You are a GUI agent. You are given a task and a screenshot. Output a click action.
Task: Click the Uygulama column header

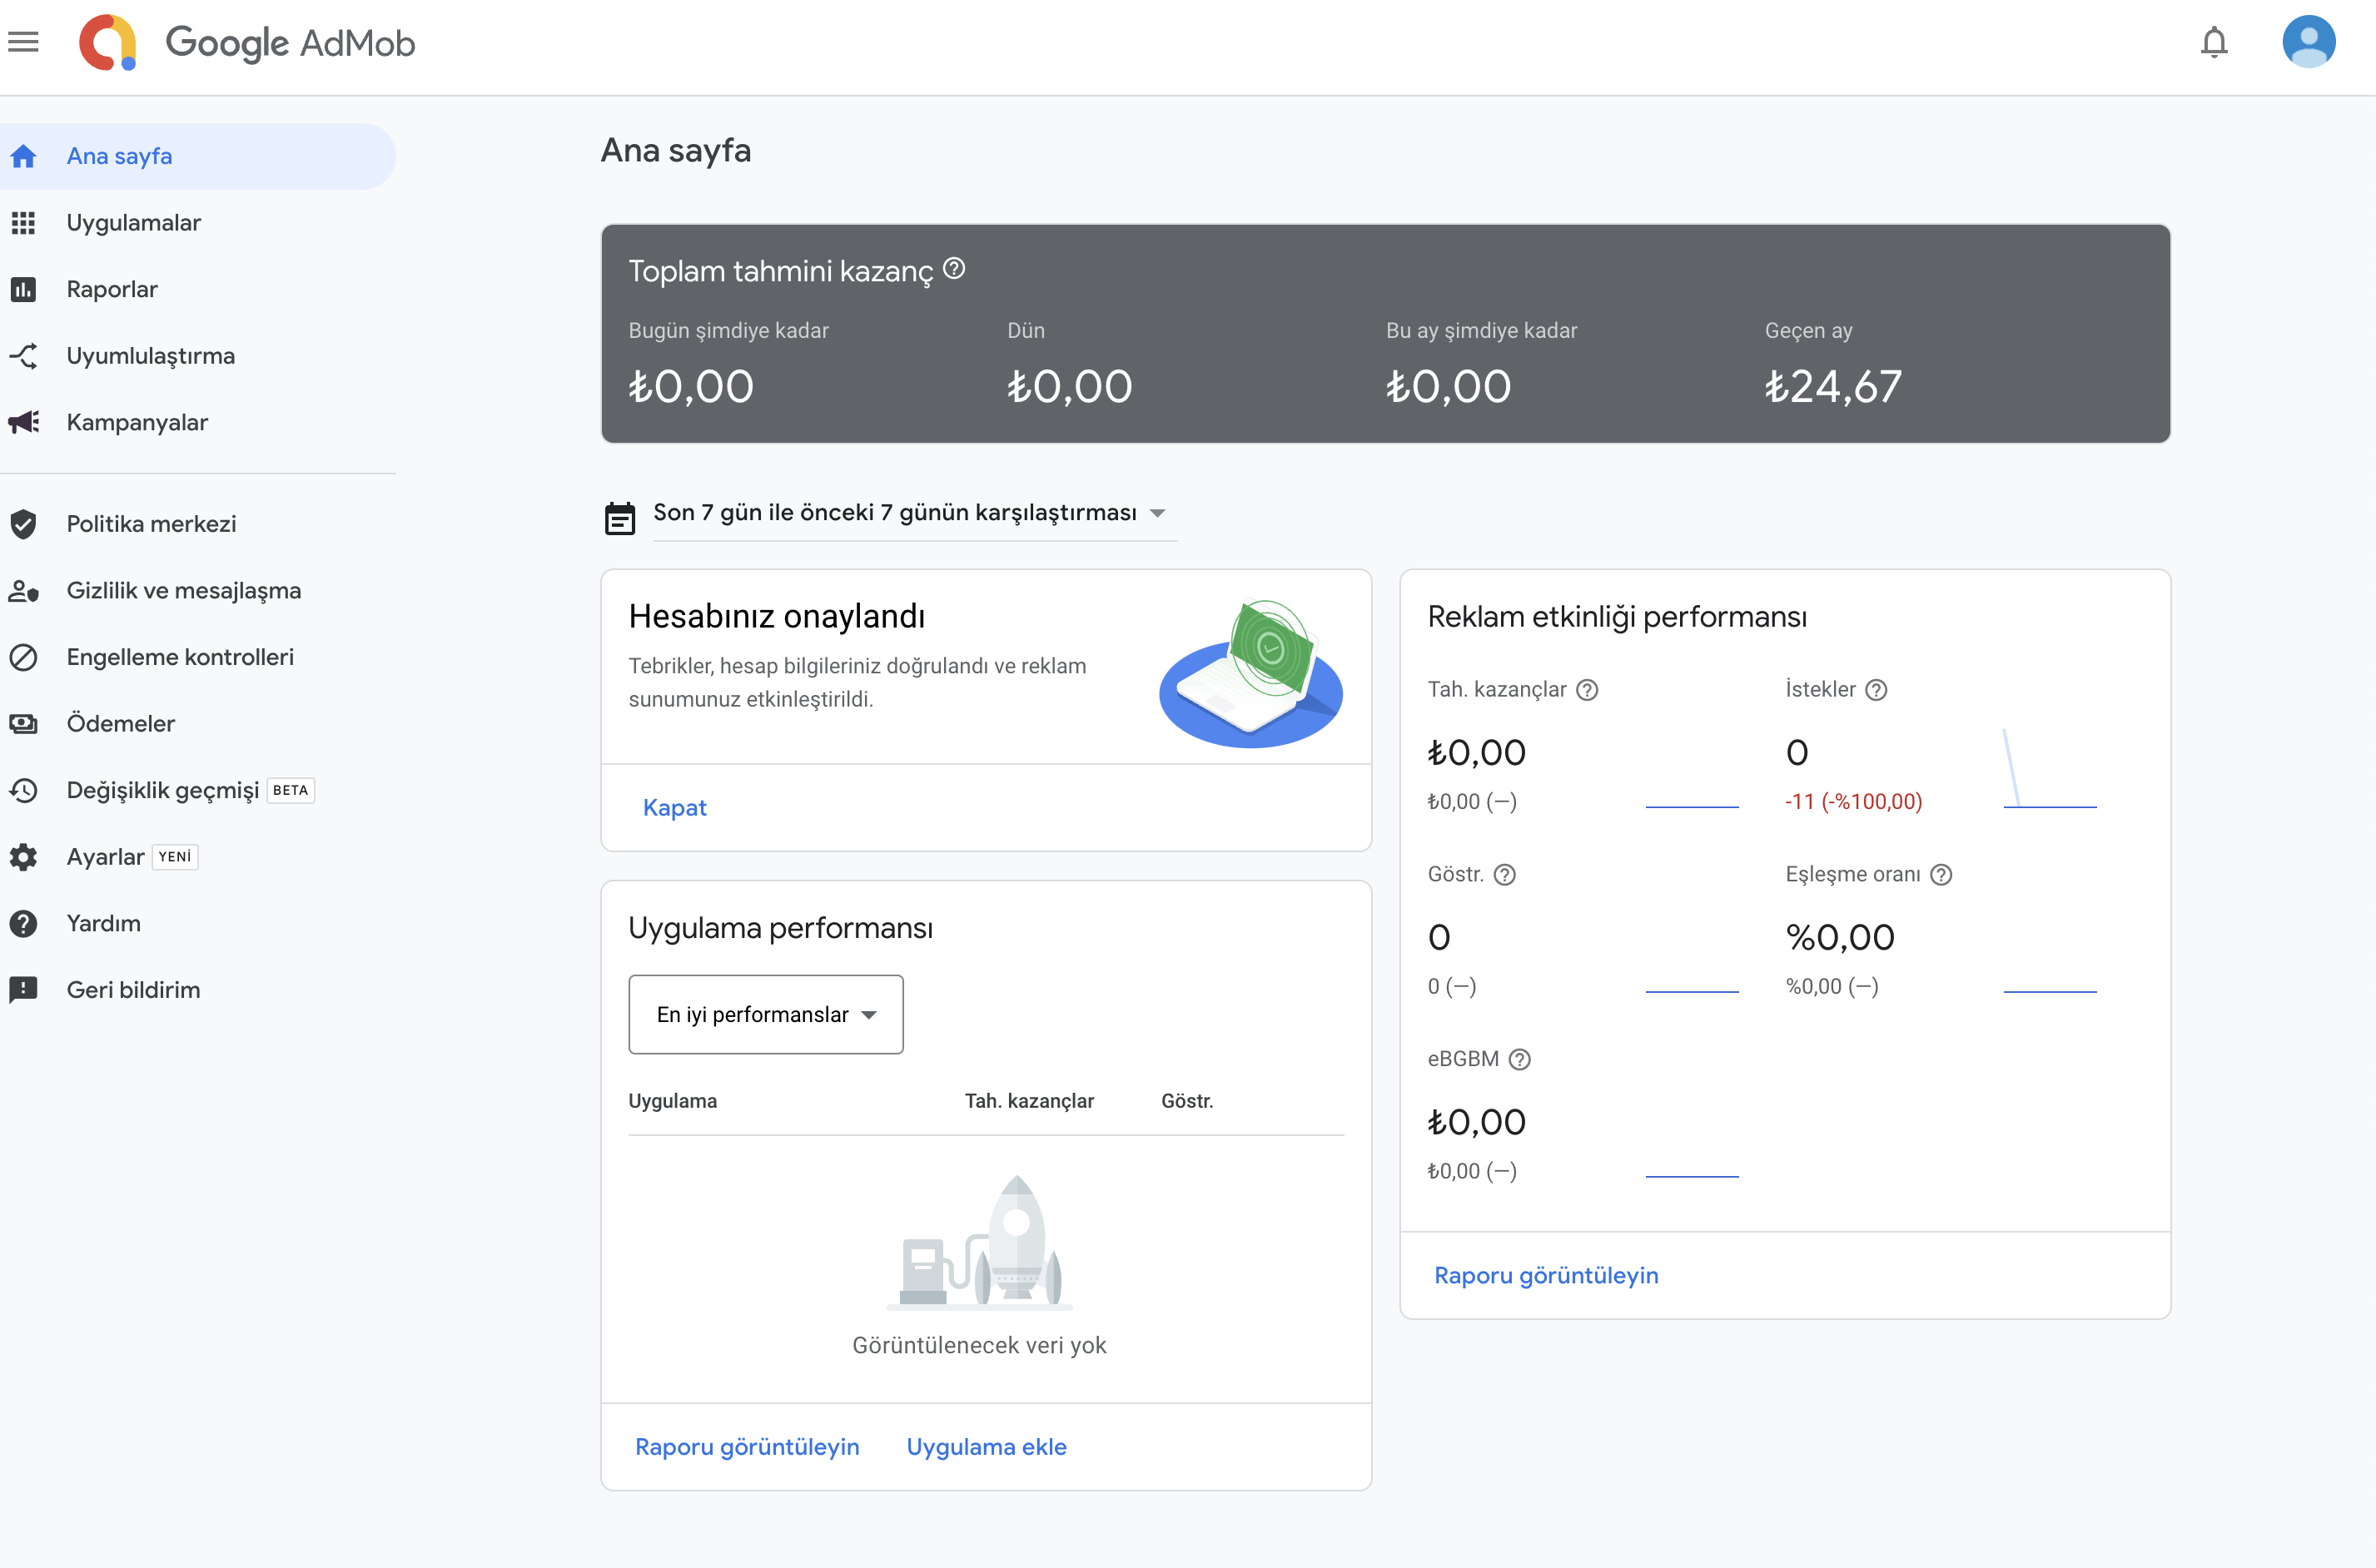[673, 1101]
